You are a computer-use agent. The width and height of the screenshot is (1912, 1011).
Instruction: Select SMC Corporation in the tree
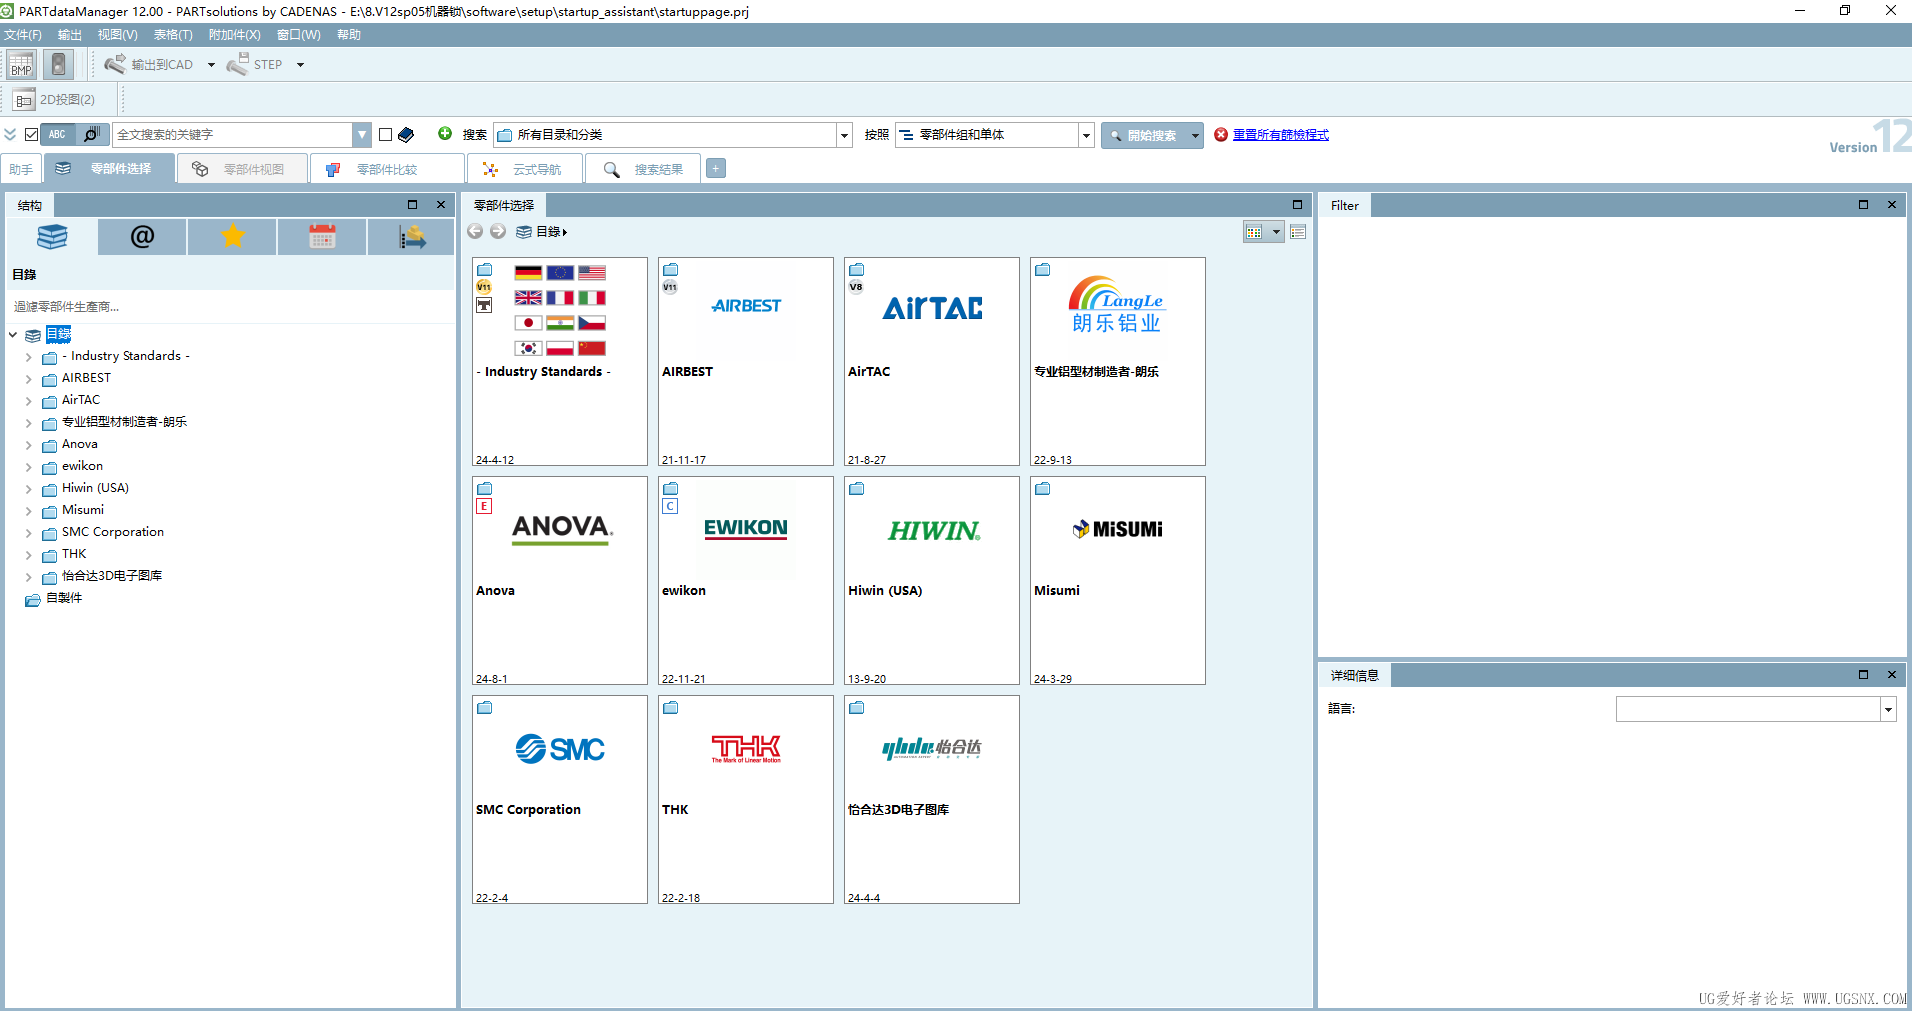tap(112, 532)
